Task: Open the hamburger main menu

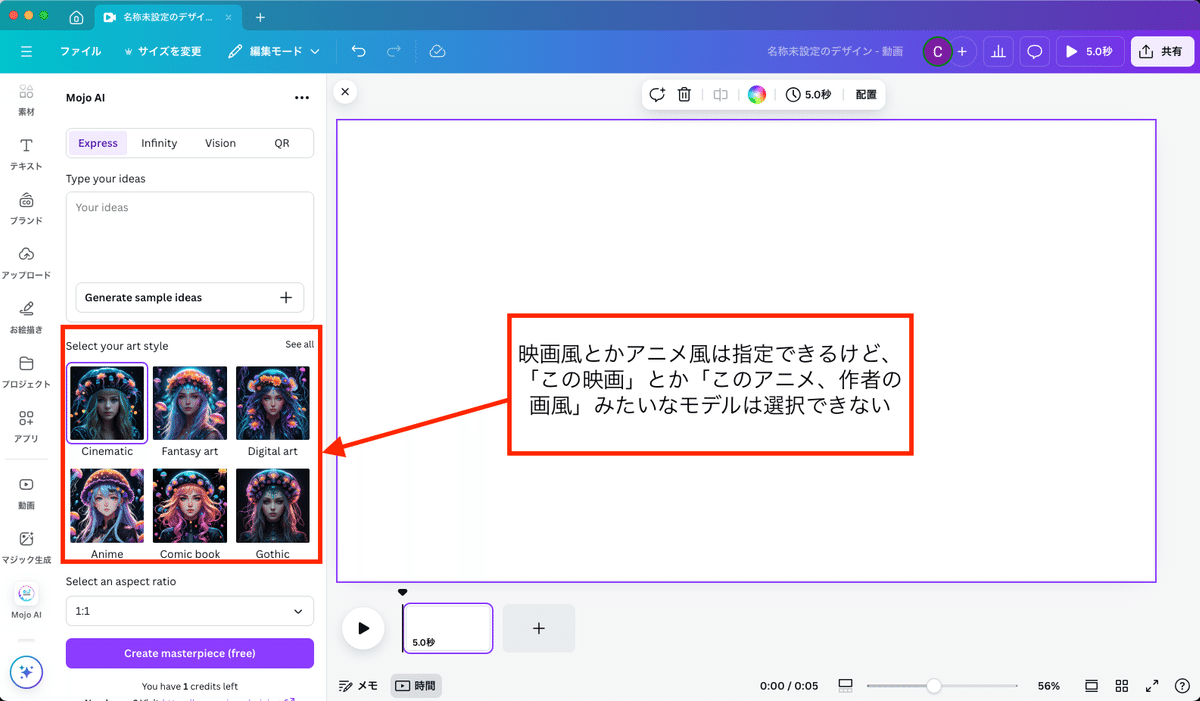Action: coord(26,51)
